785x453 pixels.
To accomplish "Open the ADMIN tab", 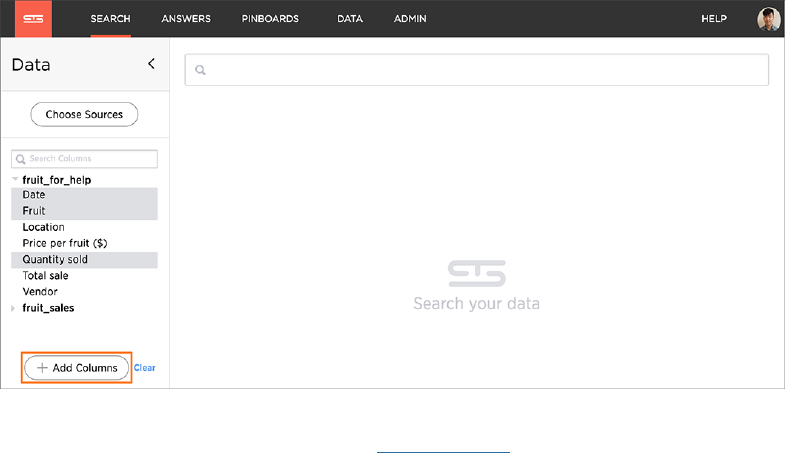I will click(410, 19).
